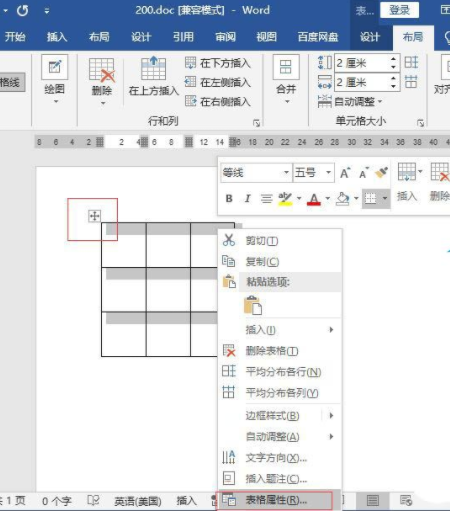Viewport: 450px width, 511px height.
Task: Open the font color dropdown arrow
Action: (x=328, y=199)
